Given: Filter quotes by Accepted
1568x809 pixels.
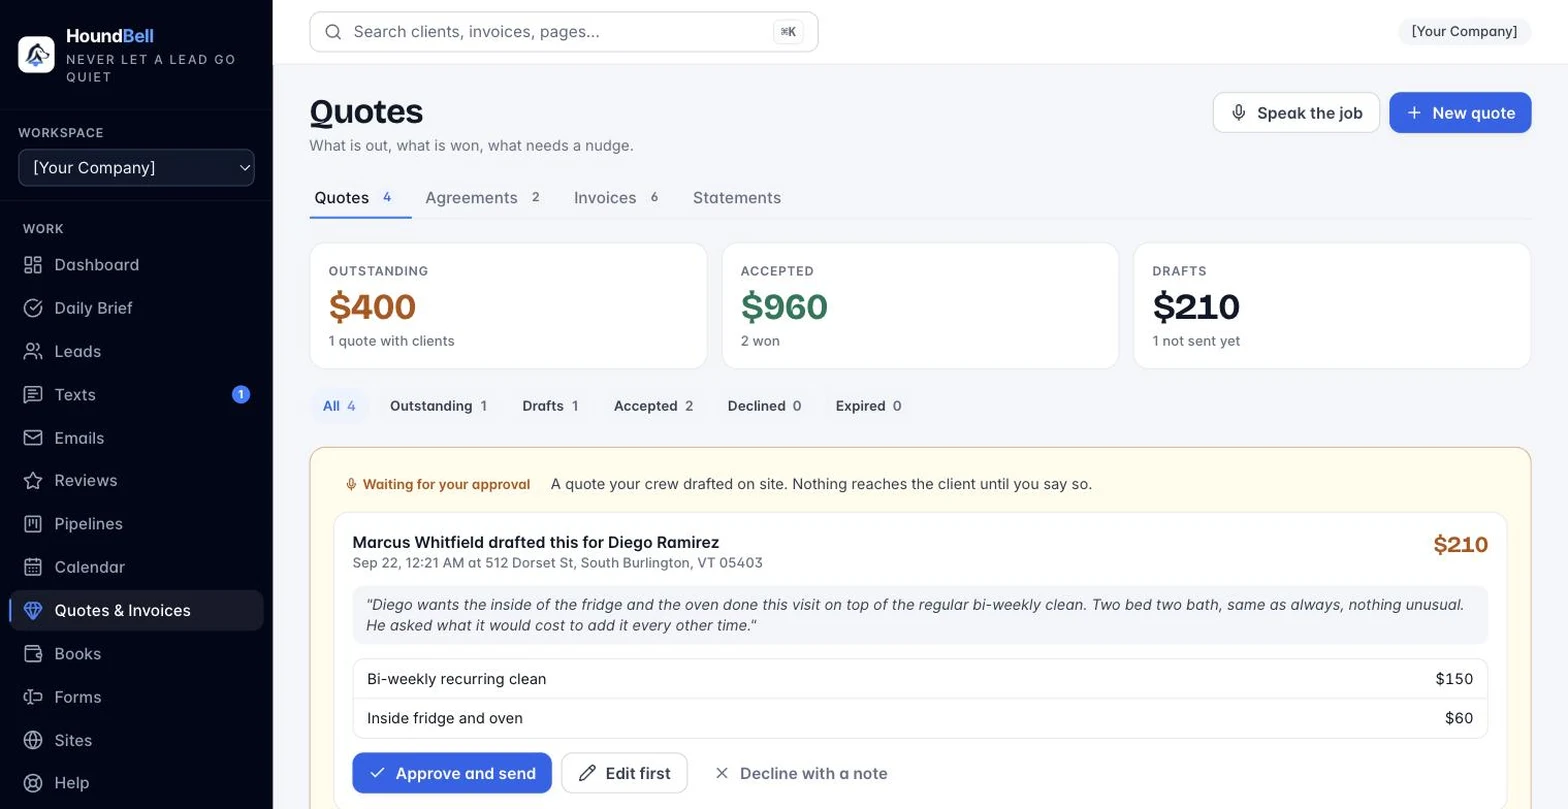Looking at the screenshot, I should (x=653, y=406).
